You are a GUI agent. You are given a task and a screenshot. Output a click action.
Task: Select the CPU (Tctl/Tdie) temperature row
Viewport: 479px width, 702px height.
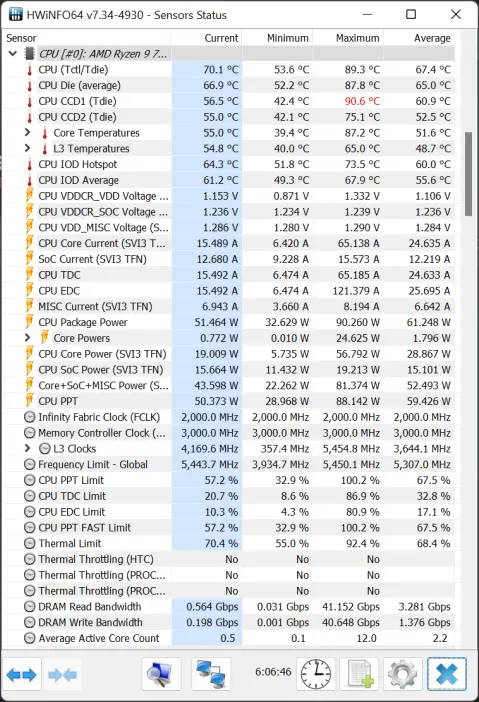pos(229,69)
